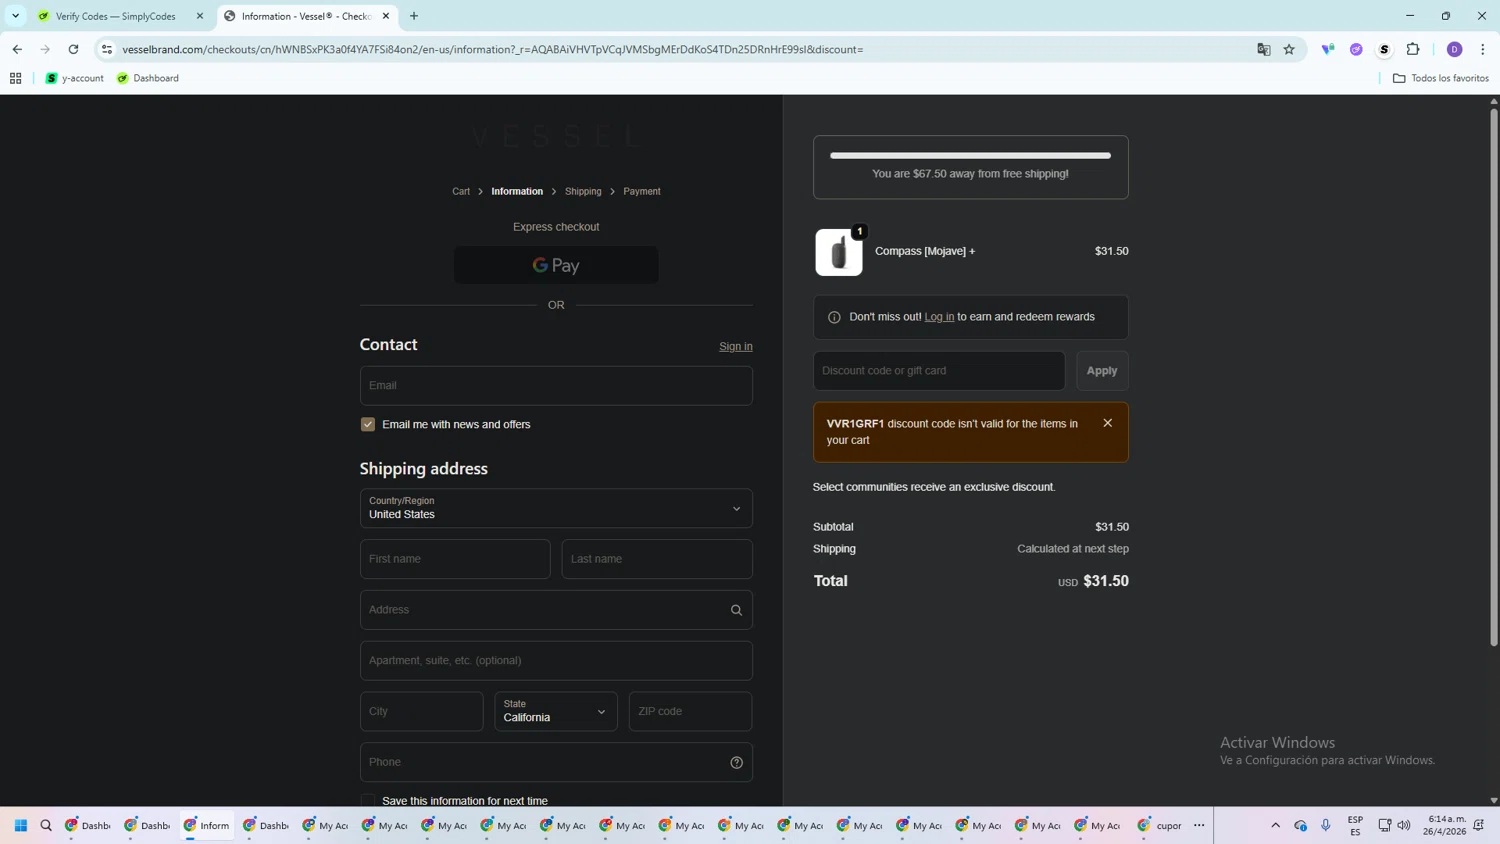Open the "cupor" taskbar window
Image resolution: width=1500 pixels, height=844 pixels.
pos(1160,826)
